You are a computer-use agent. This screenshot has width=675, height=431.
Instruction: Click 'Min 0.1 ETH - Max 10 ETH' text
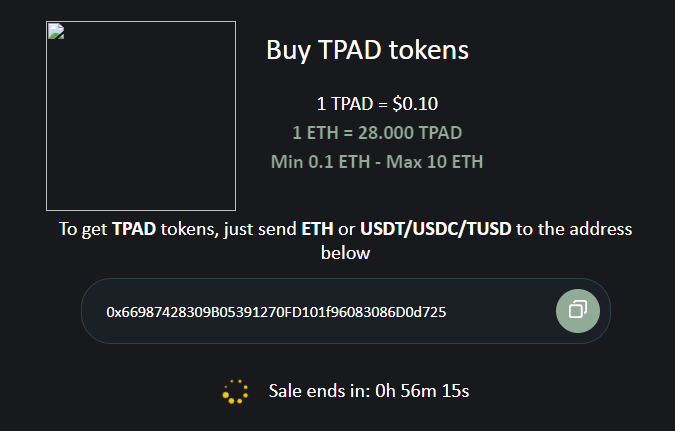click(x=377, y=162)
